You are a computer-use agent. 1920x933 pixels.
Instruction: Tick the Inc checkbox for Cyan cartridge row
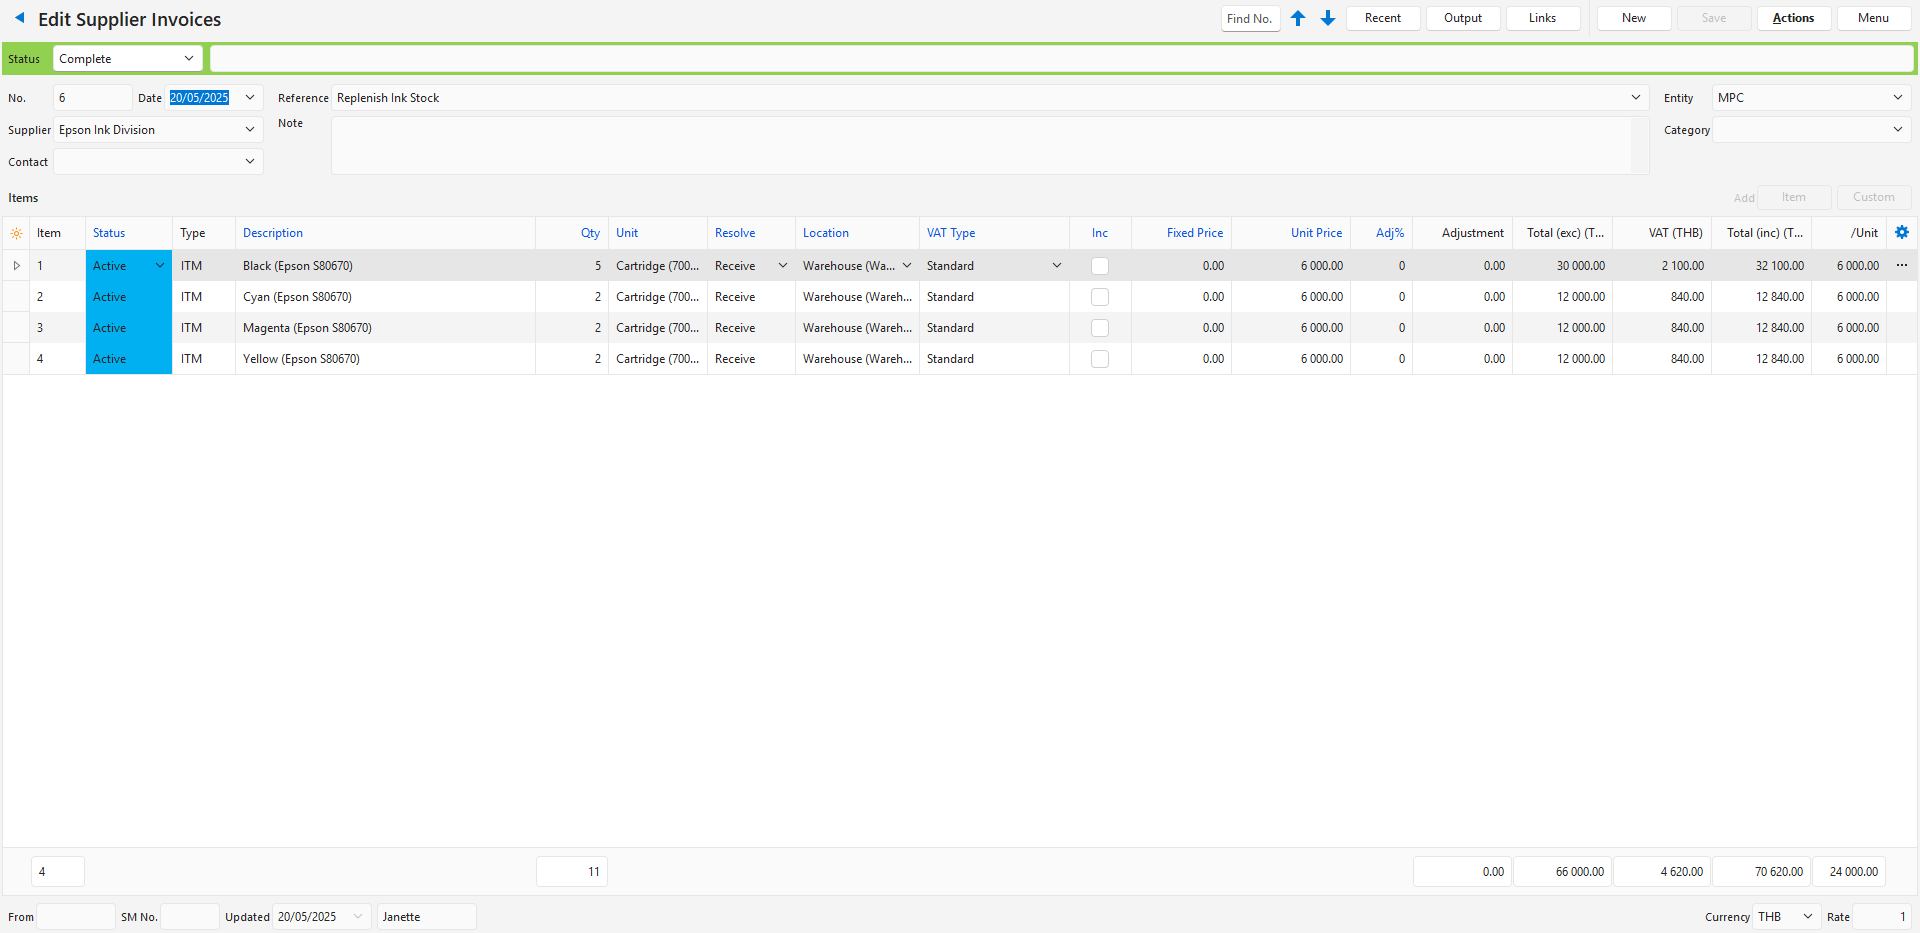pyautogui.click(x=1100, y=297)
